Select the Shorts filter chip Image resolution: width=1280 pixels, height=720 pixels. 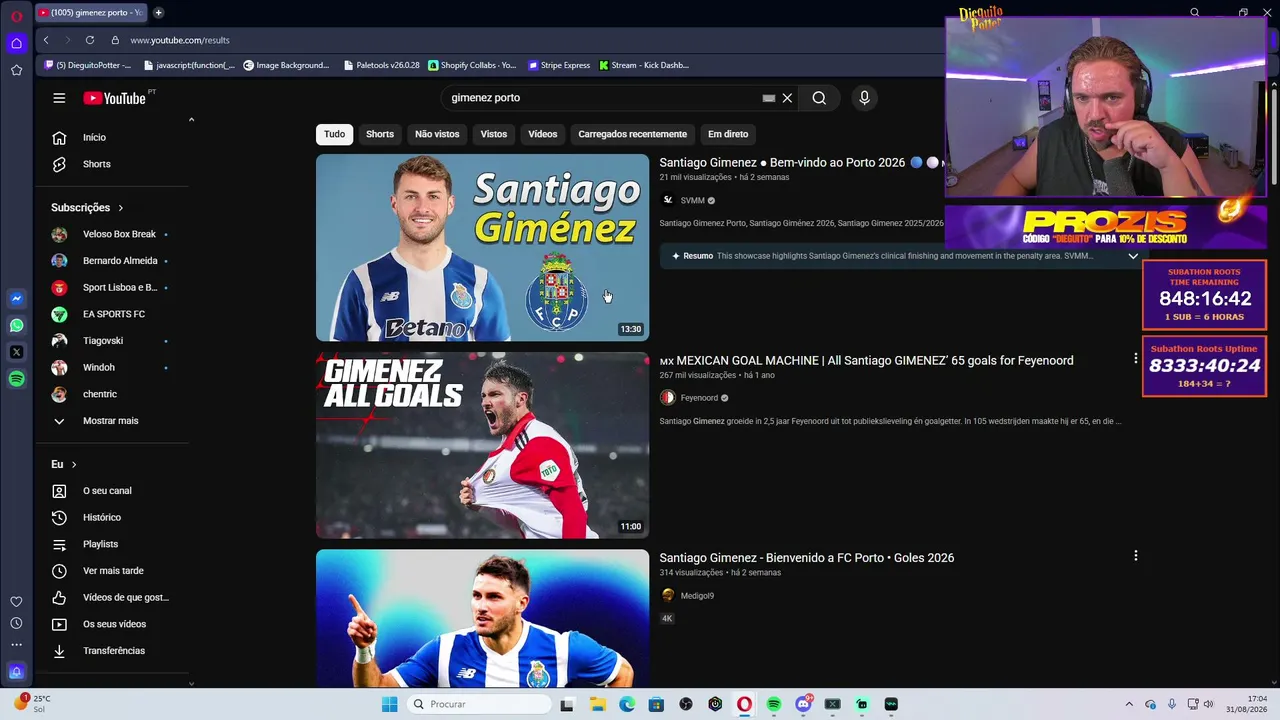[380, 134]
